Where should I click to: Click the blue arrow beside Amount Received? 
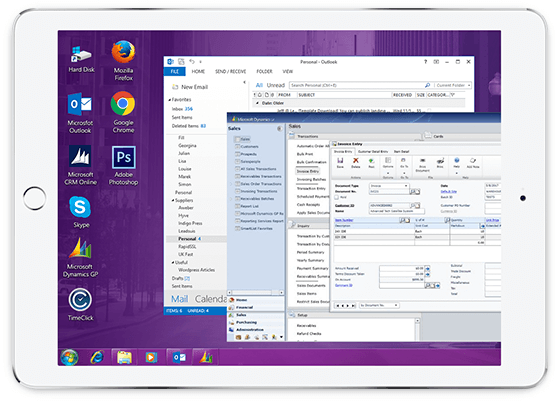click(427, 268)
